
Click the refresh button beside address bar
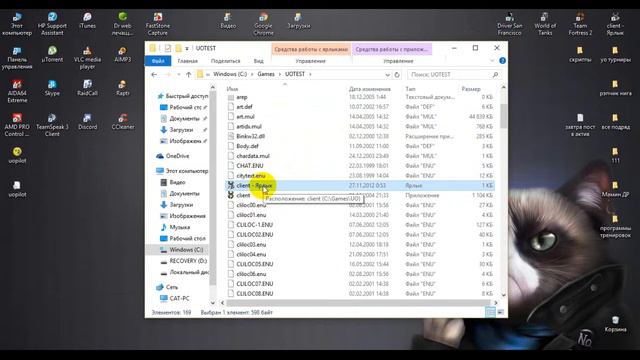coord(397,75)
